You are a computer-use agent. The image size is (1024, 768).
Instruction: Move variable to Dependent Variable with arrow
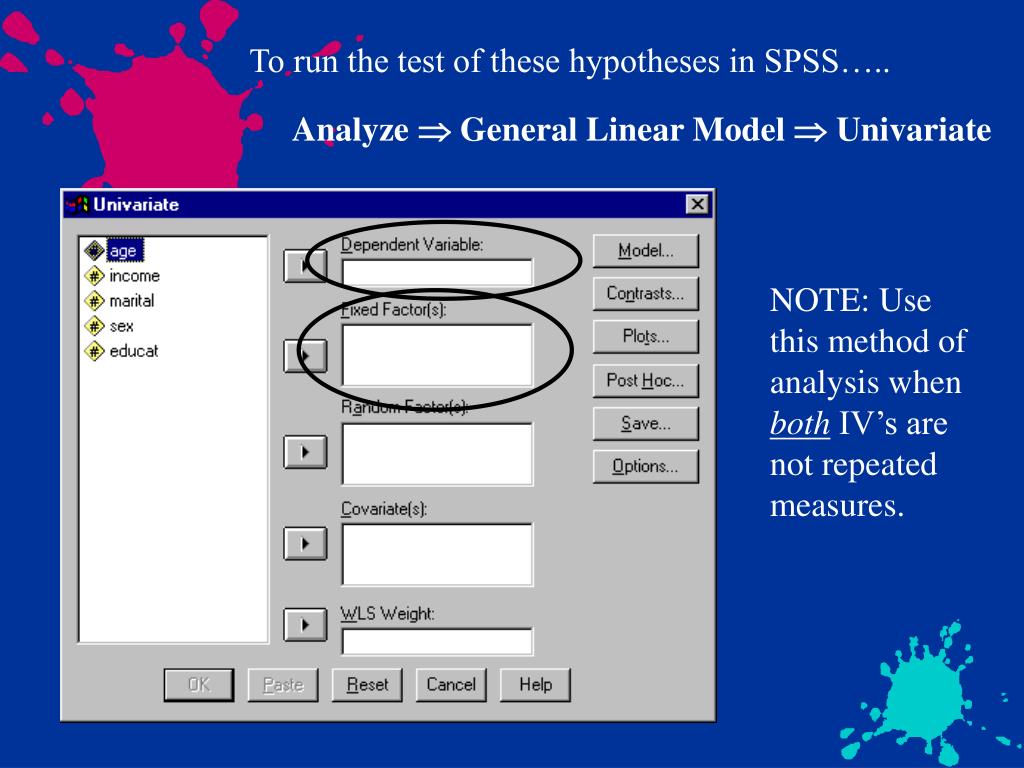click(305, 266)
